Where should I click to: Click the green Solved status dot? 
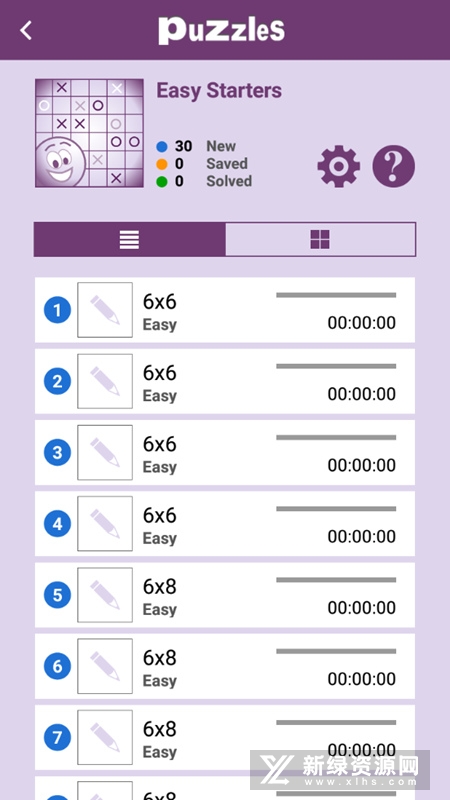pos(162,182)
